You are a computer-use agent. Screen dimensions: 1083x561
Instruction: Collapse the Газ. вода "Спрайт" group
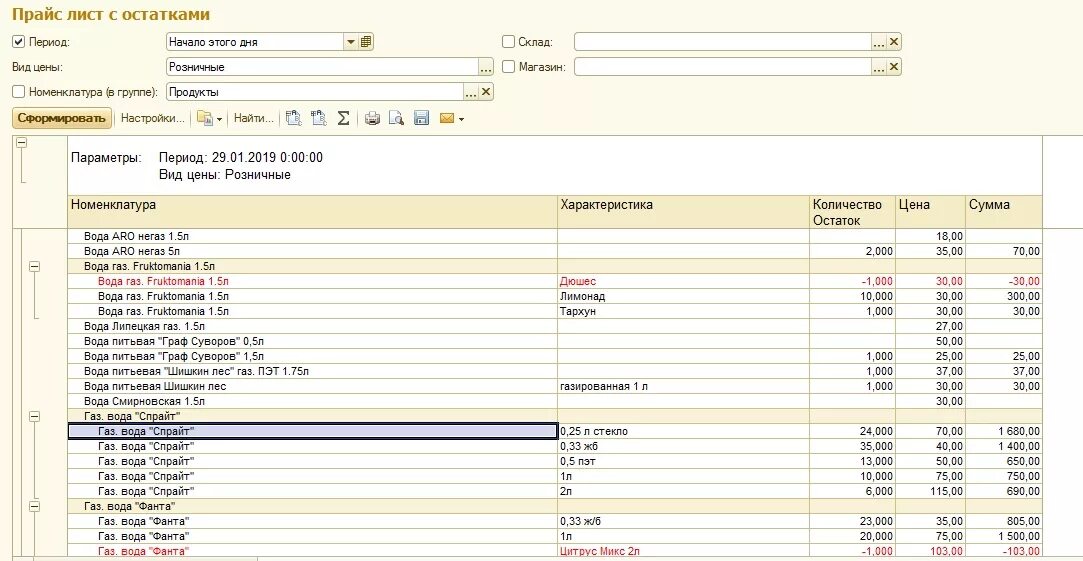click(35, 417)
